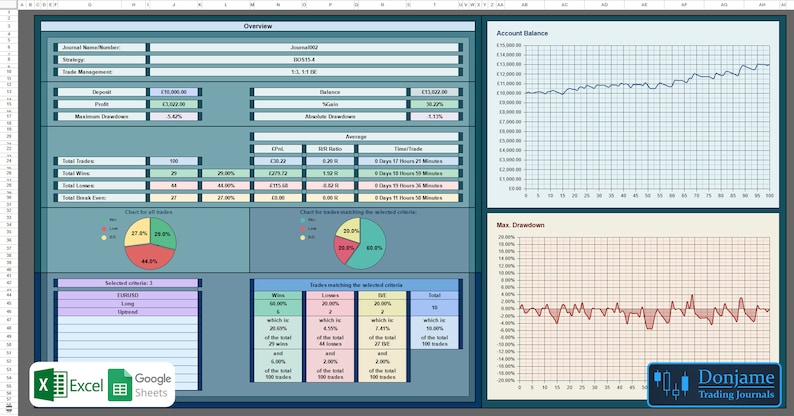Select the matching total trades cell 10
Screen dimensions: 794x416
click(x=434, y=308)
